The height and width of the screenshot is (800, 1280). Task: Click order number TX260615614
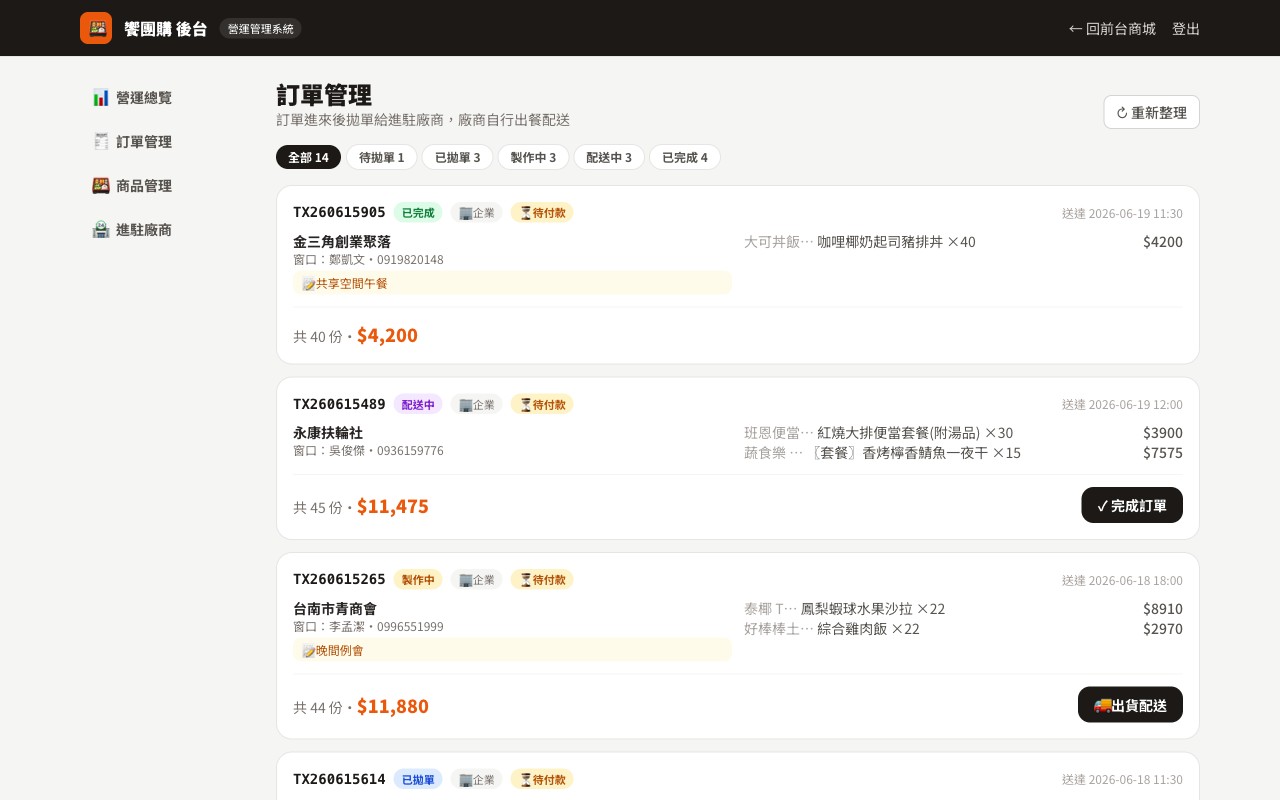339,779
